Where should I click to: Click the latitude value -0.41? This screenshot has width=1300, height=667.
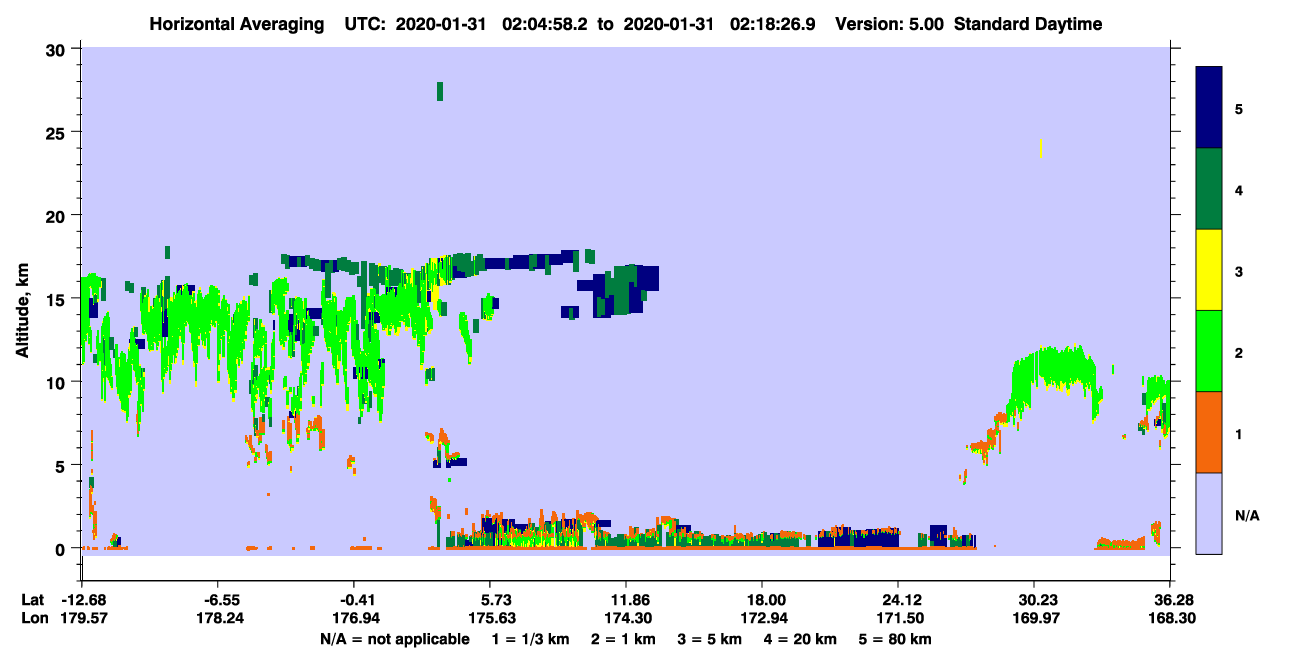click(354, 600)
